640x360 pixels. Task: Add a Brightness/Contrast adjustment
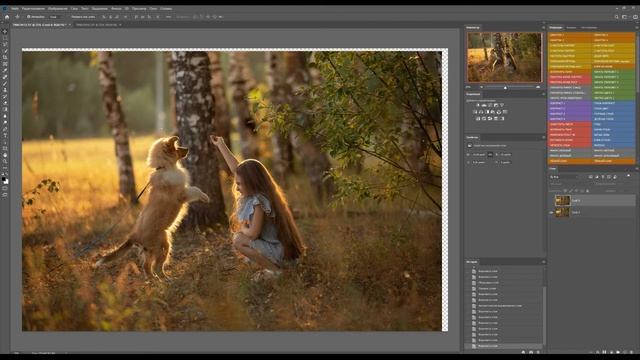coord(478,105)
